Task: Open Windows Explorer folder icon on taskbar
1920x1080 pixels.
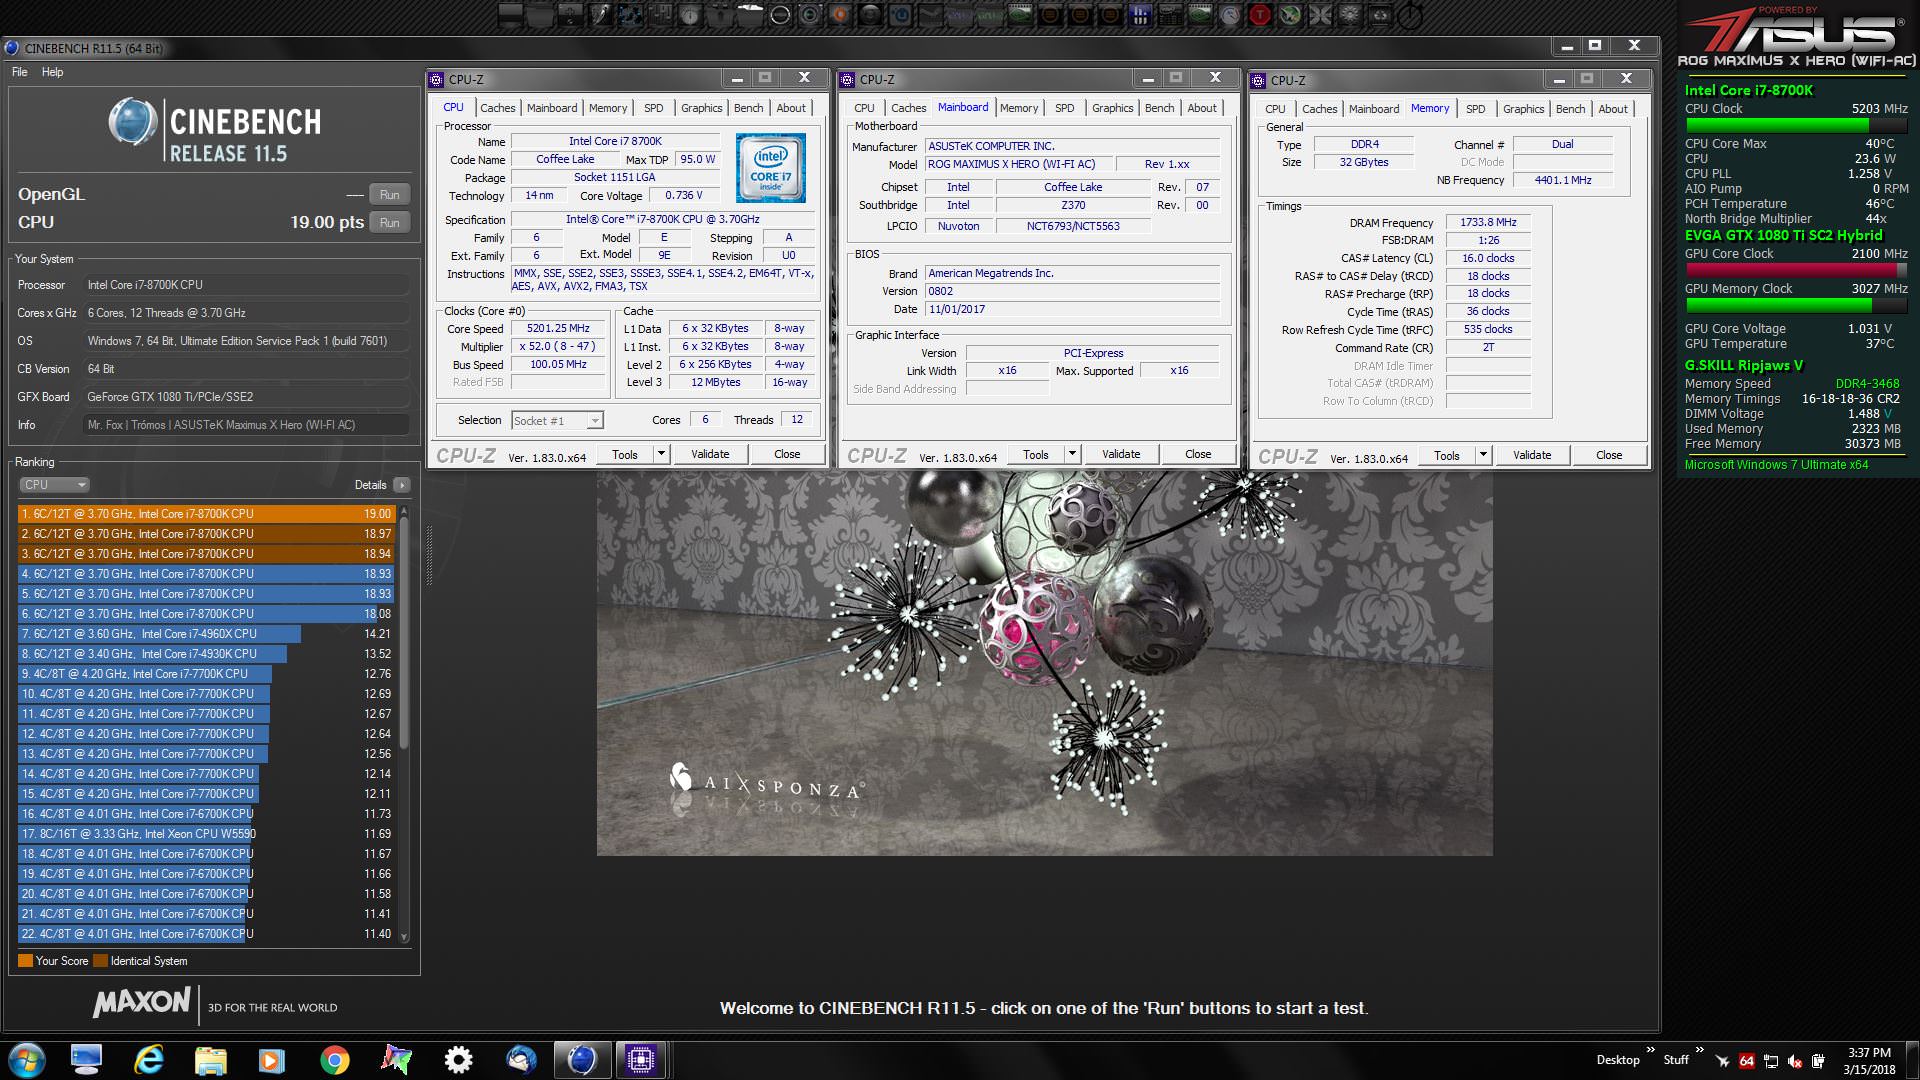Action: coord(210,1060)
